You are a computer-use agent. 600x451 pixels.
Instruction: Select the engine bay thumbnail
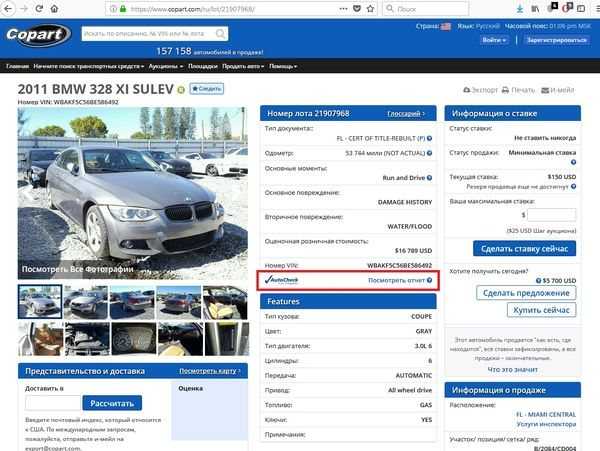(x=87, y=339)
